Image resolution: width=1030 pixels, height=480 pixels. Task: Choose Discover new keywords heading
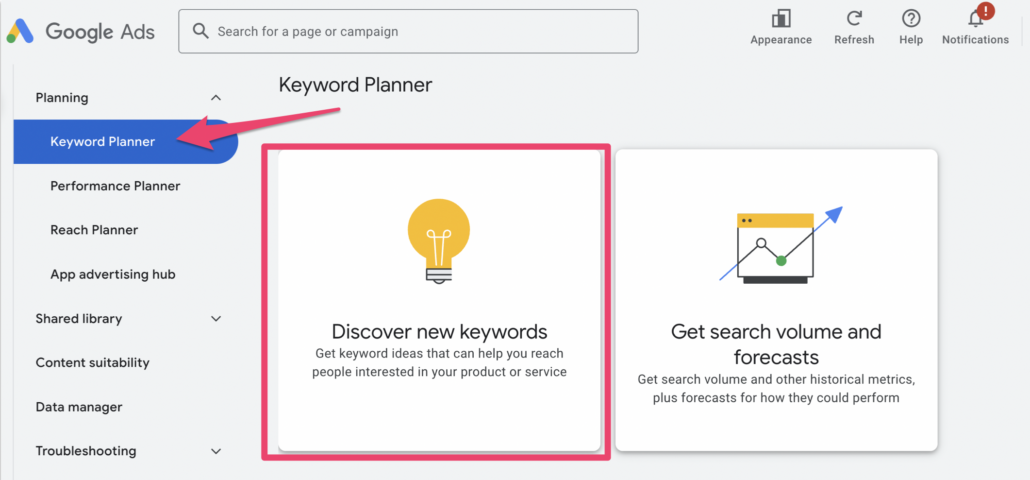439,331
